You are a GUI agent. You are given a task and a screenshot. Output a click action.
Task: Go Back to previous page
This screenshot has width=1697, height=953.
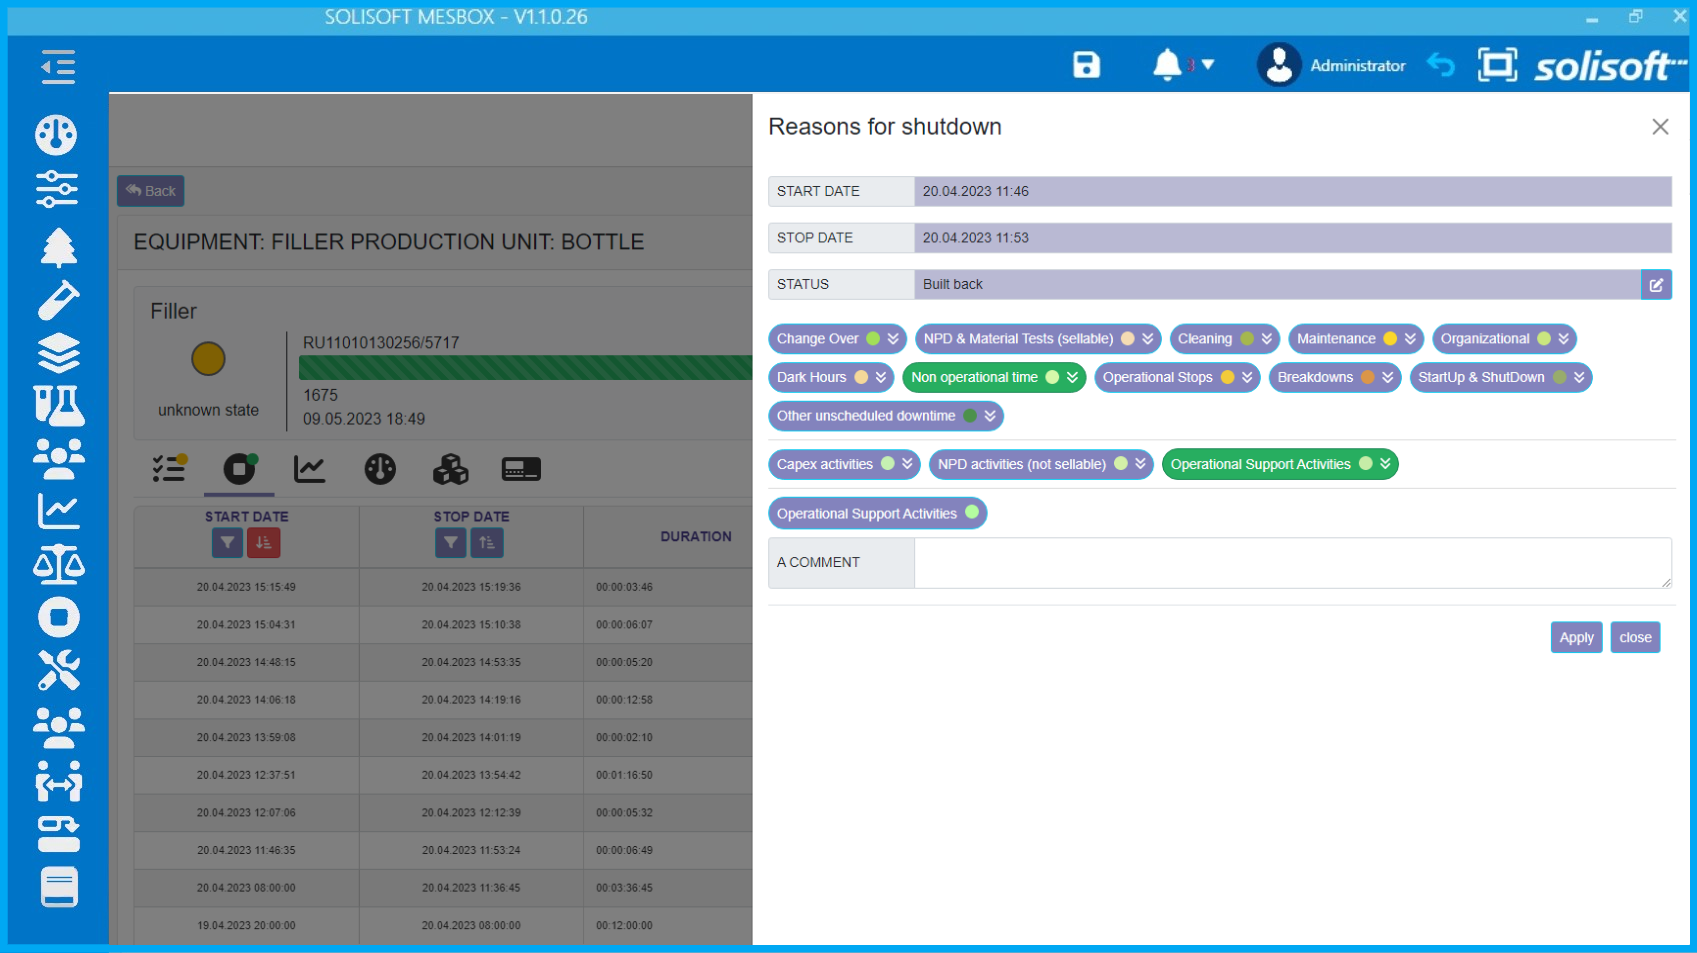(151, 191)
